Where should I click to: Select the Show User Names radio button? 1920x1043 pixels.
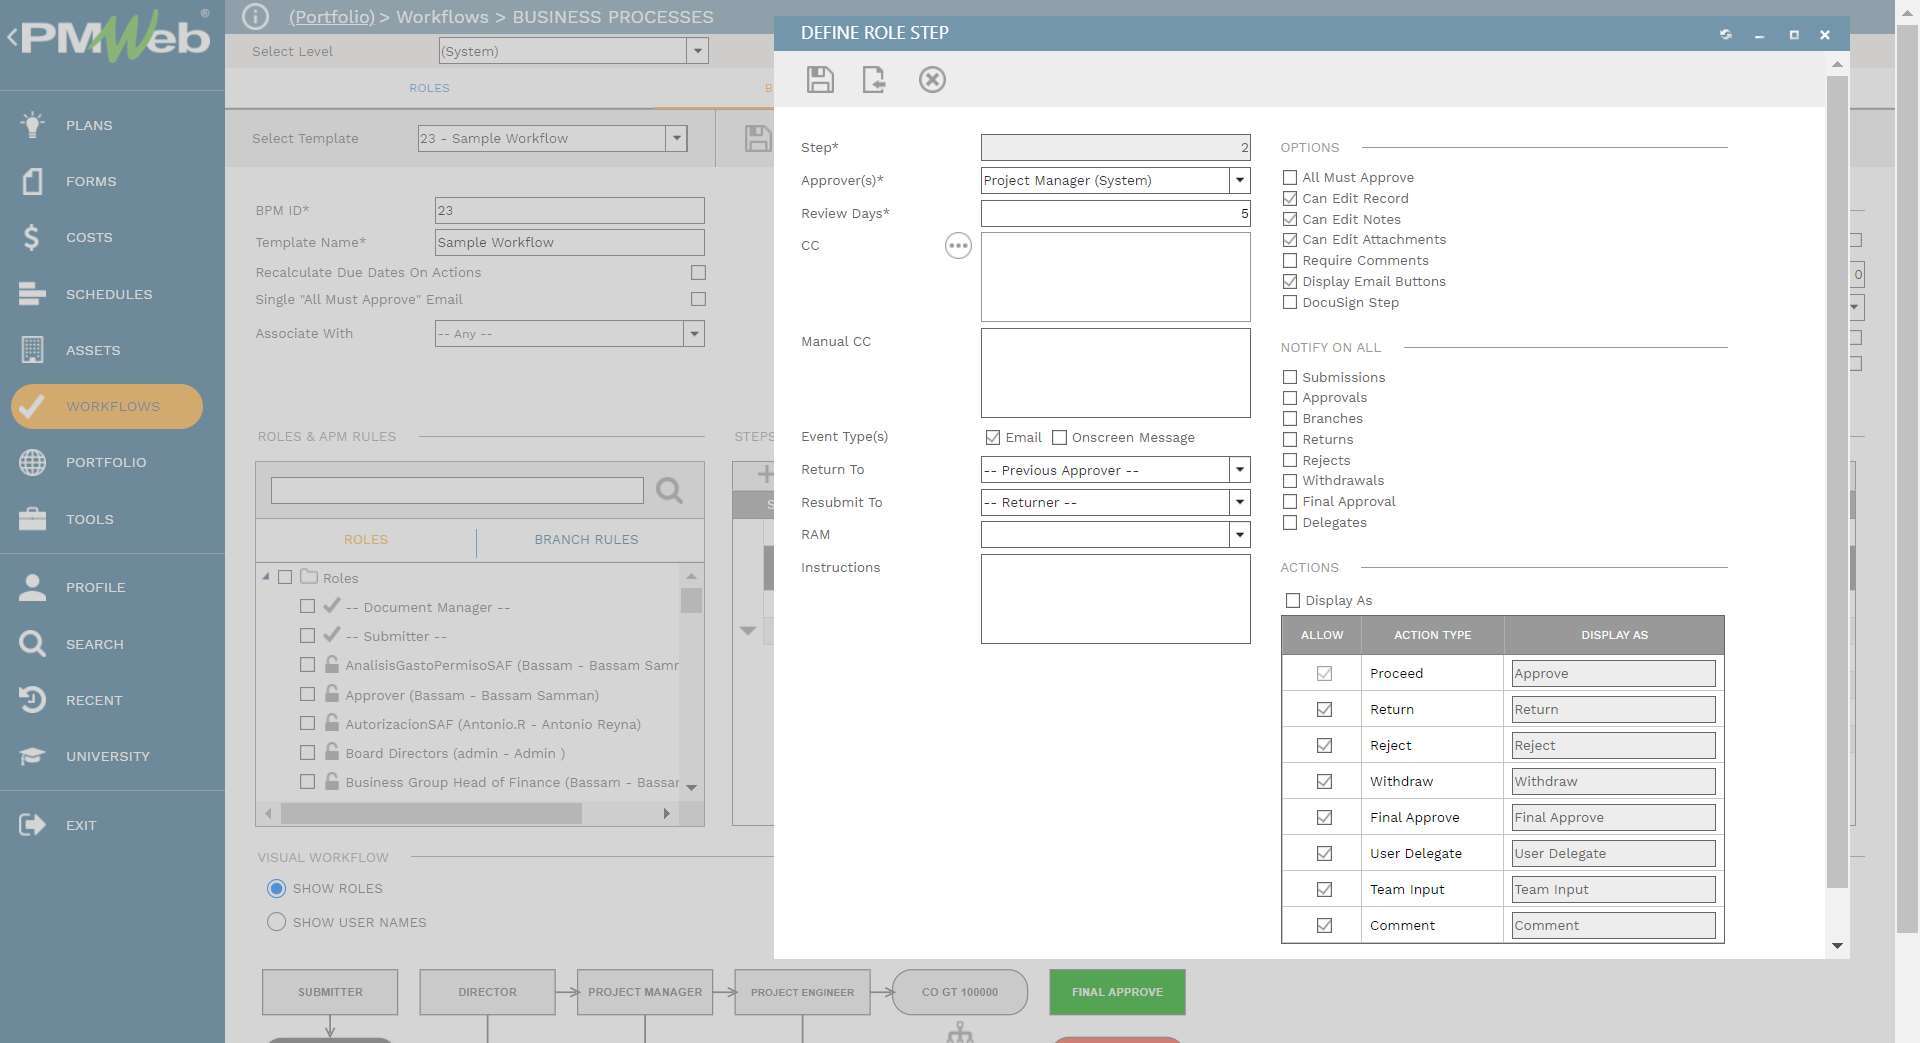tap(276, 922)
